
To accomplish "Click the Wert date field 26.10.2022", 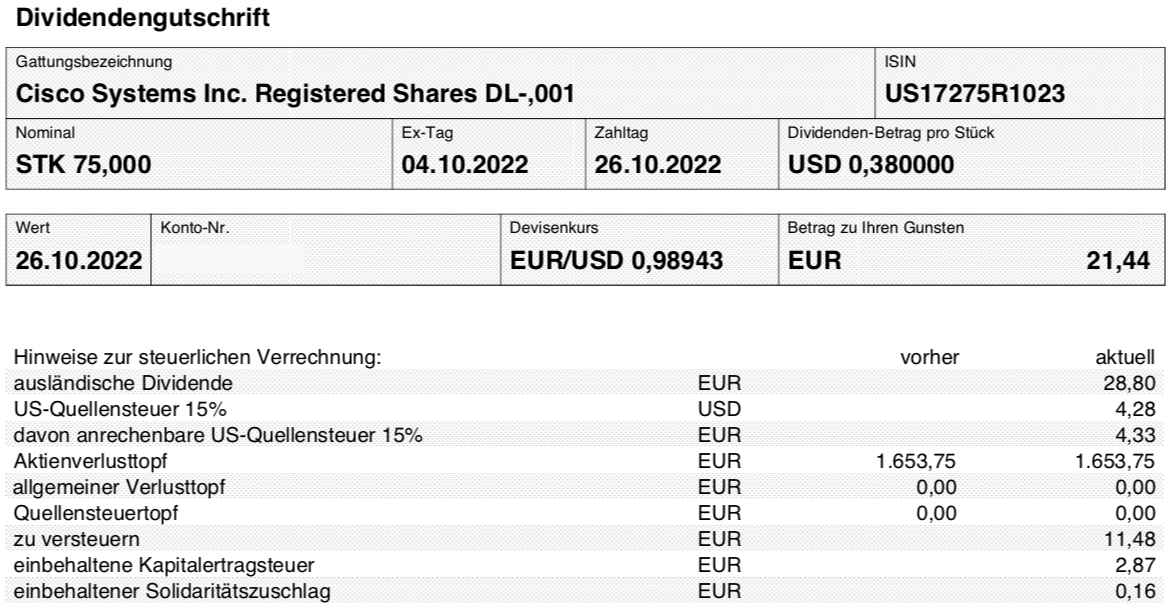I will (x=79, y=260).
